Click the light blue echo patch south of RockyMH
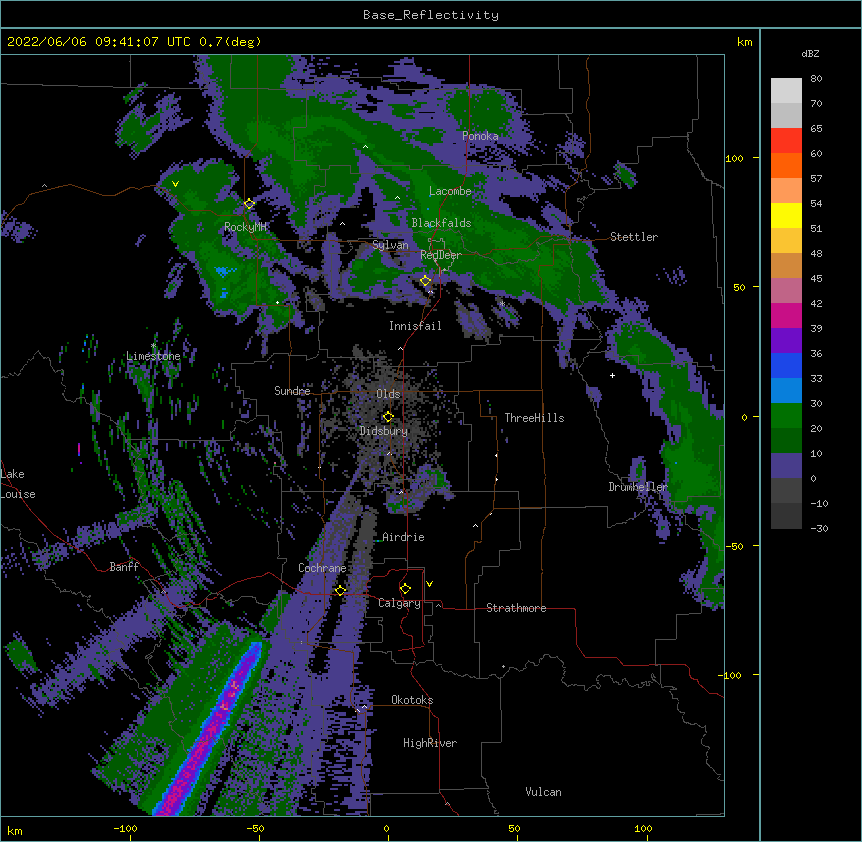This screenshot has width=862, height=842. click(x=224, y=272)
